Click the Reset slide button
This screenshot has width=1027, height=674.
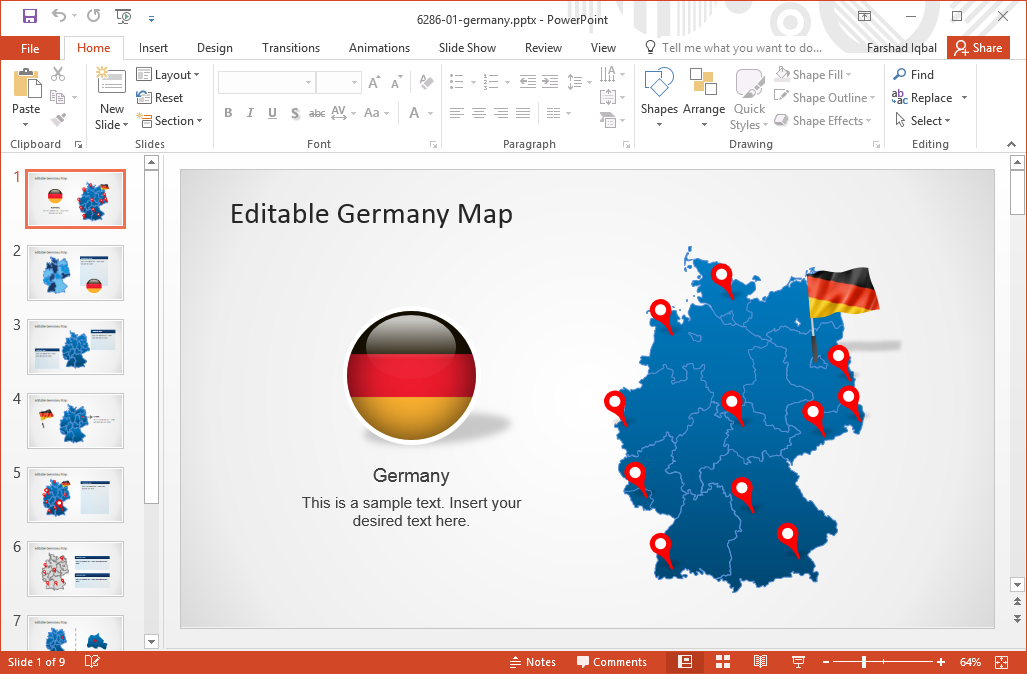[160, 98]
